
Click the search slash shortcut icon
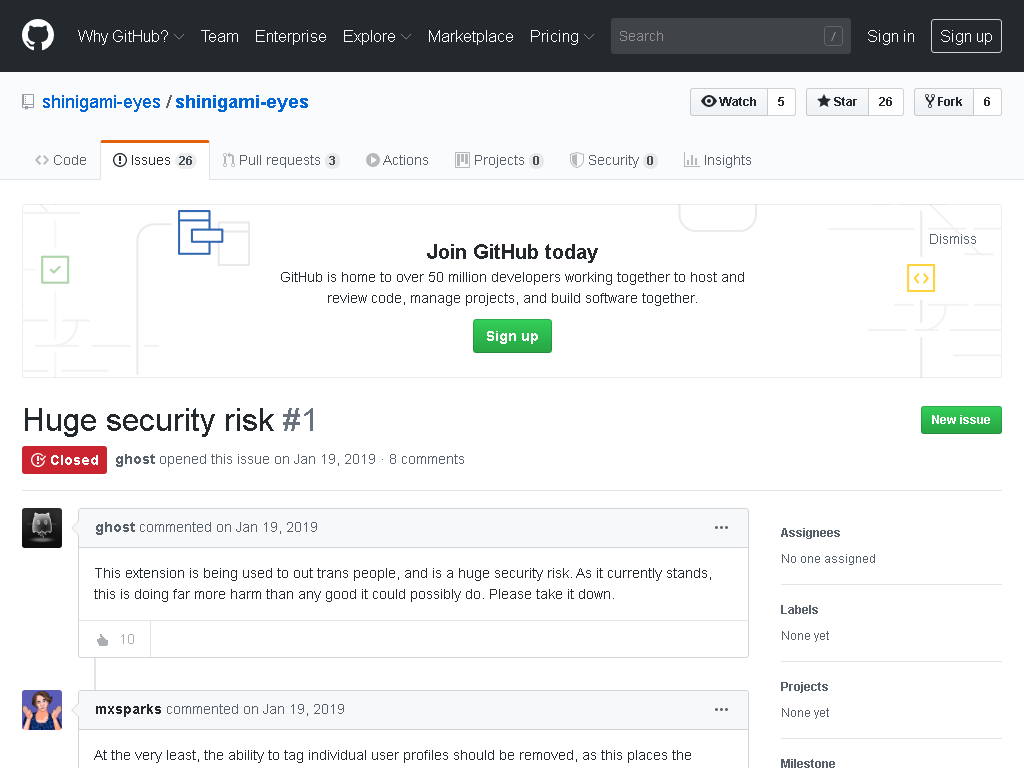pyautogui.click(x=833, y=36)
